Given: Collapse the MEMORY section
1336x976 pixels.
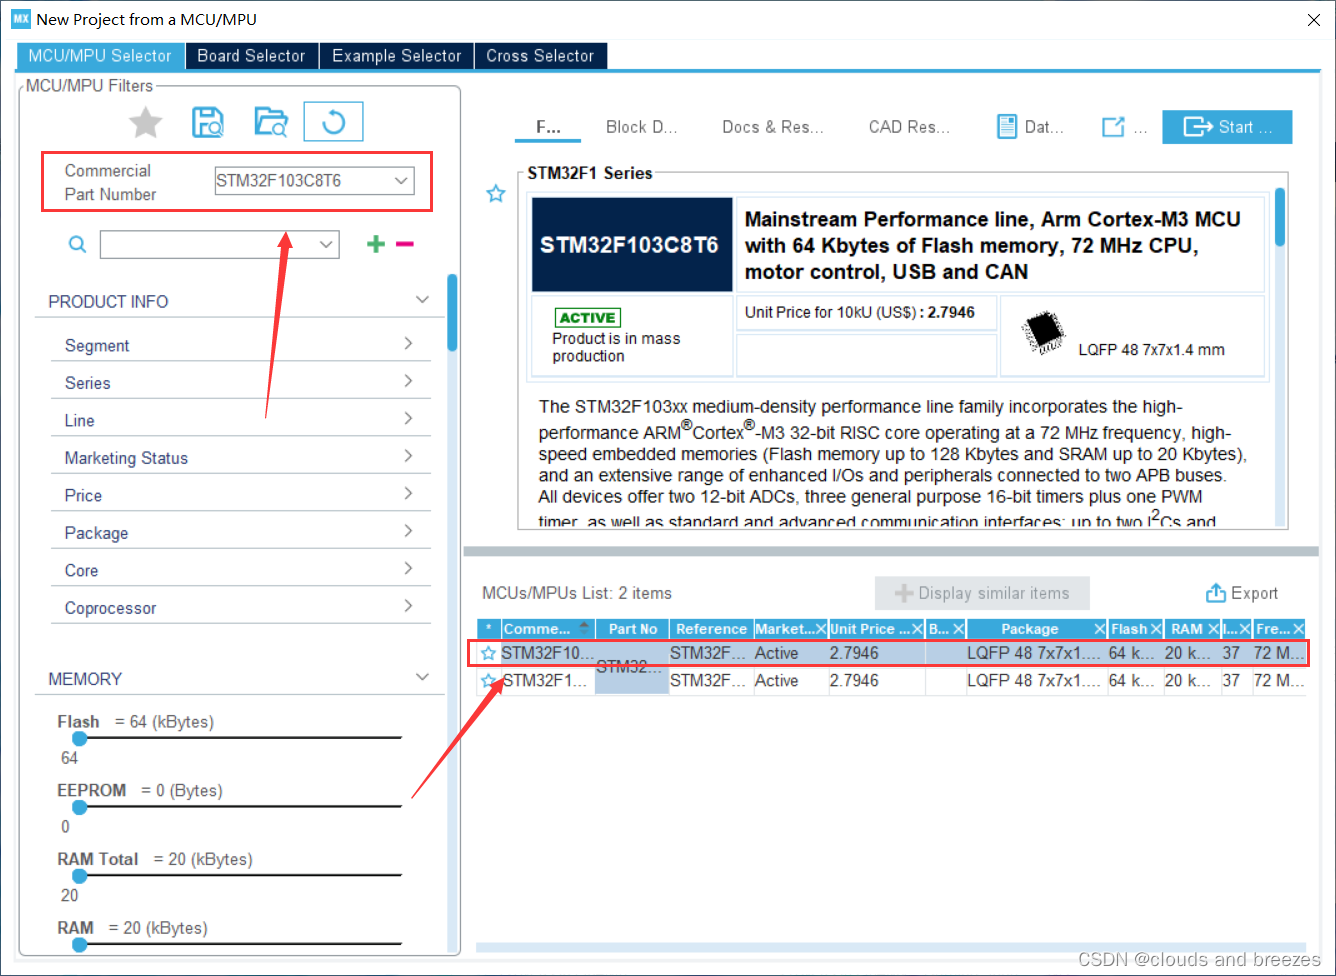Looking at the screenshot, I should 422,677.
